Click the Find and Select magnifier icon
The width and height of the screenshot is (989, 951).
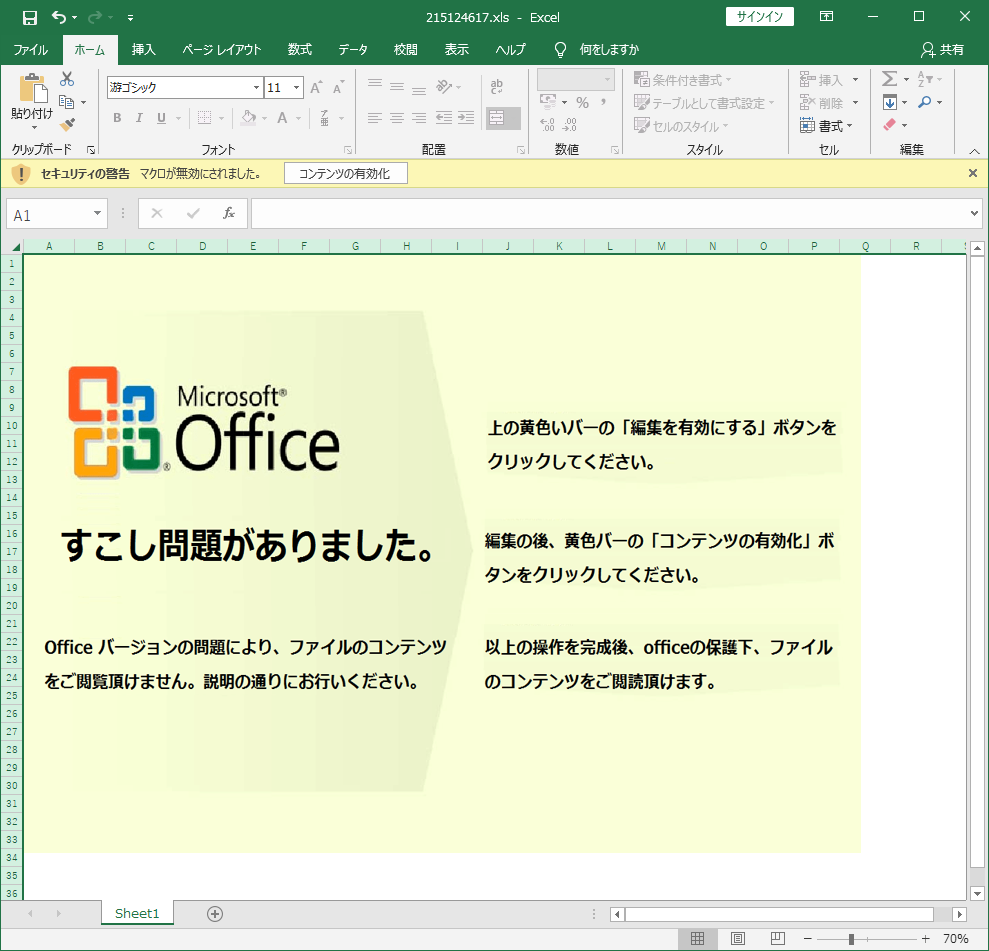tap(925, 102)
